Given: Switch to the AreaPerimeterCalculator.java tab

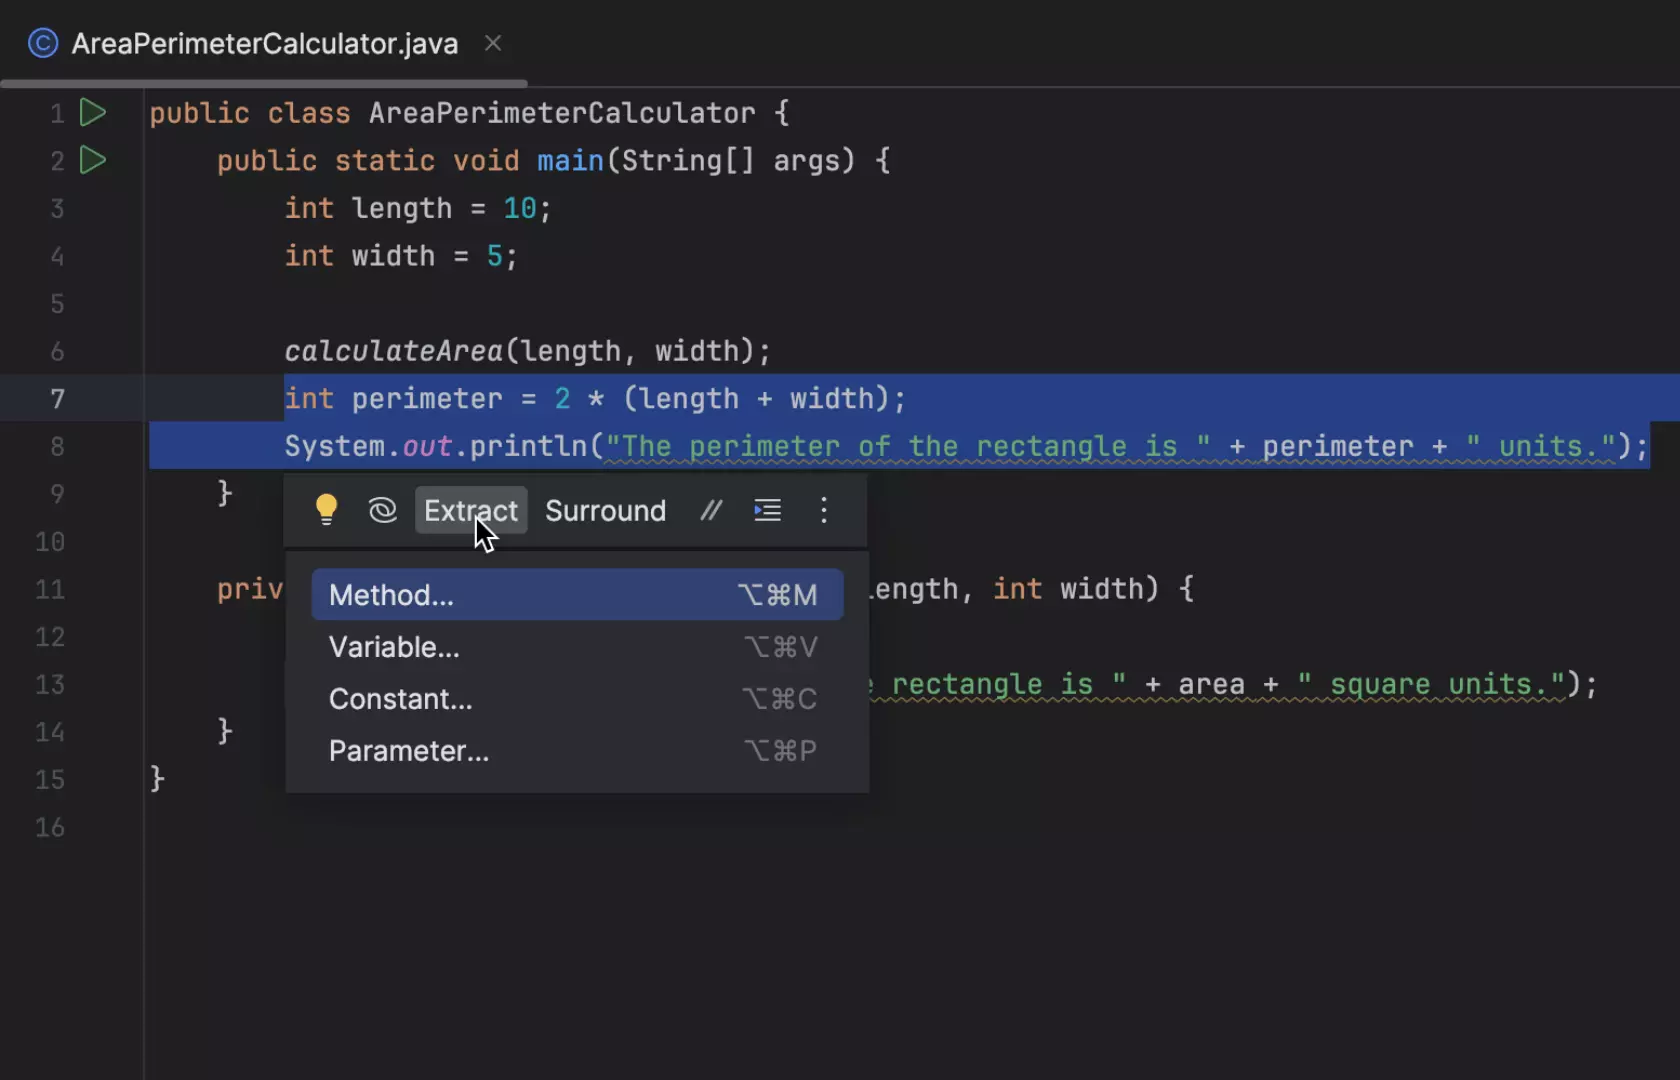Looking at the screenshot, I should click(263, 43).
